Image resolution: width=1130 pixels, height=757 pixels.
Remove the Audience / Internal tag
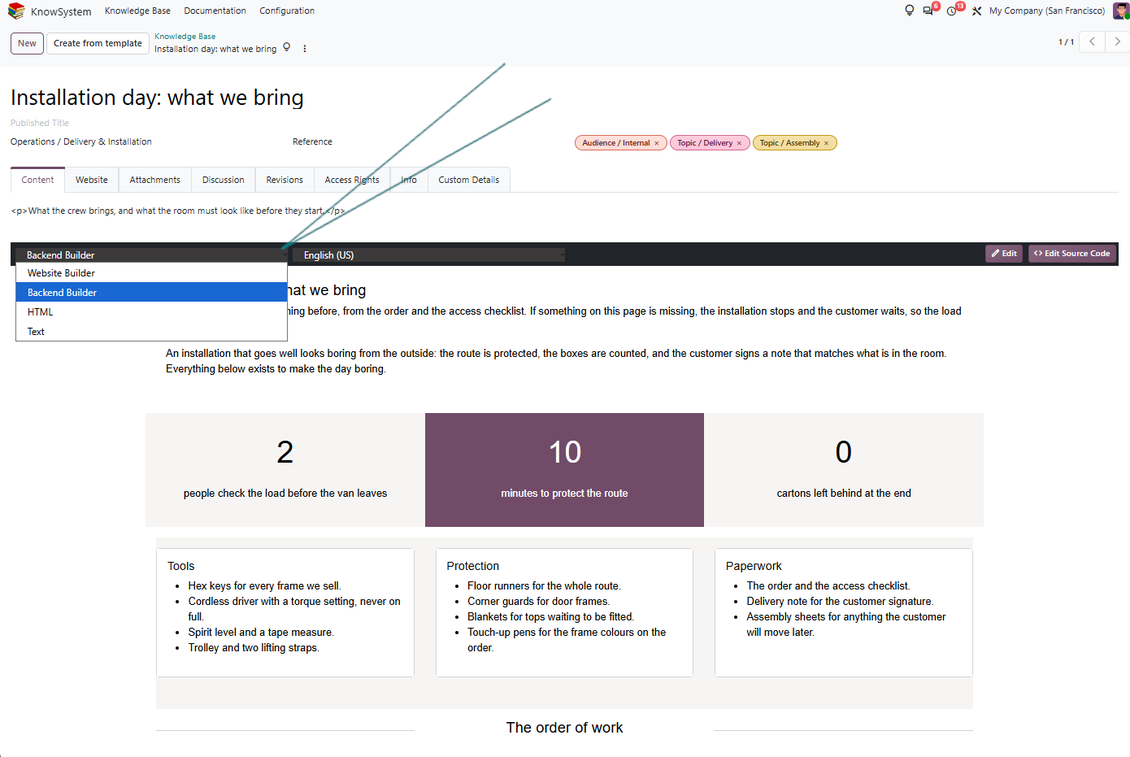click(x=657, y=143)
